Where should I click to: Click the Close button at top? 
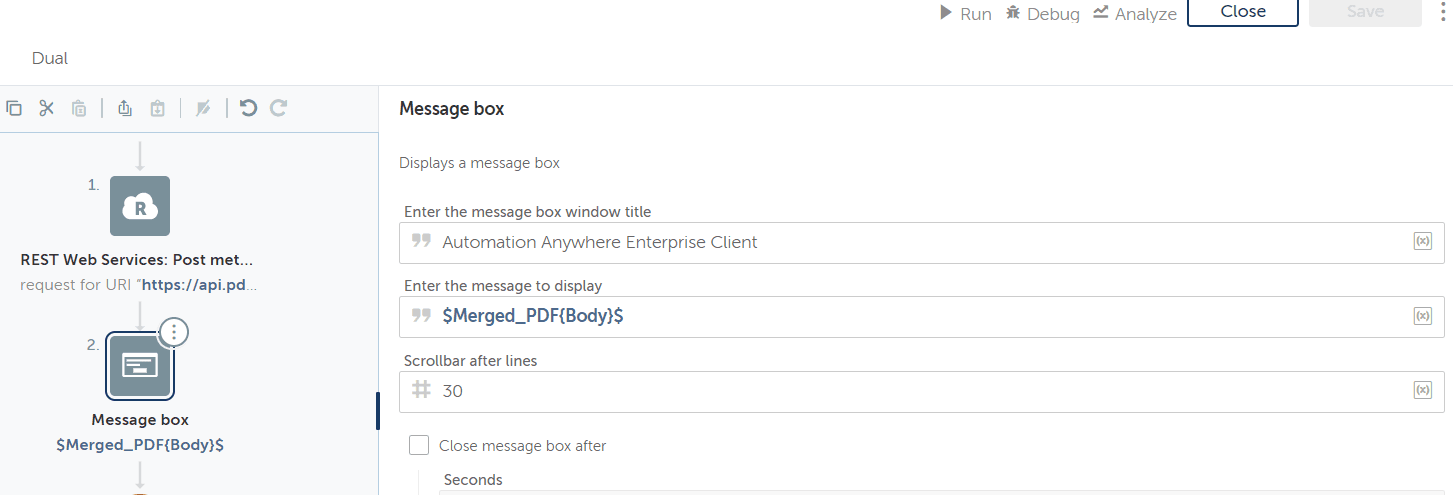coord(1243,12)
